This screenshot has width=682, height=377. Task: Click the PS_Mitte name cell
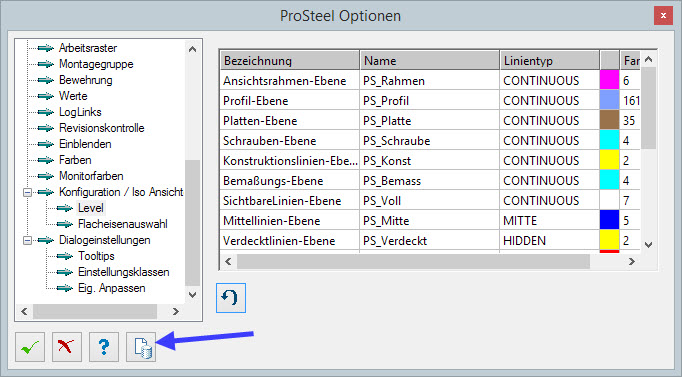click(x=429, y=221)
